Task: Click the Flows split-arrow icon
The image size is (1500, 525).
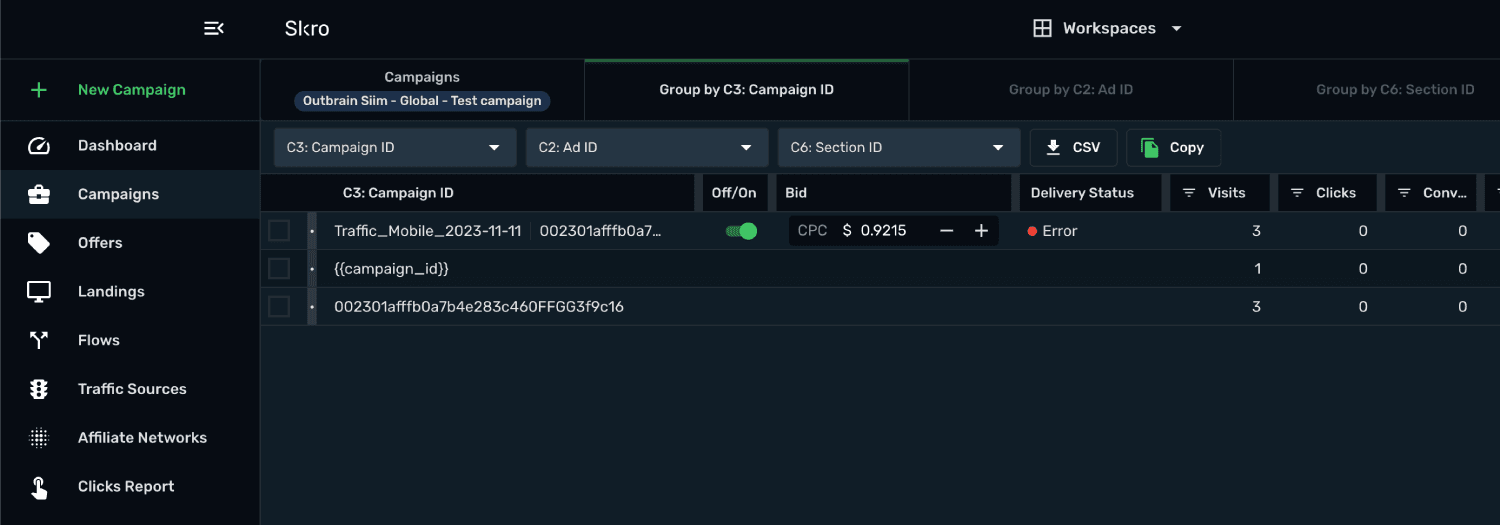Action: [x=39, y=341]
